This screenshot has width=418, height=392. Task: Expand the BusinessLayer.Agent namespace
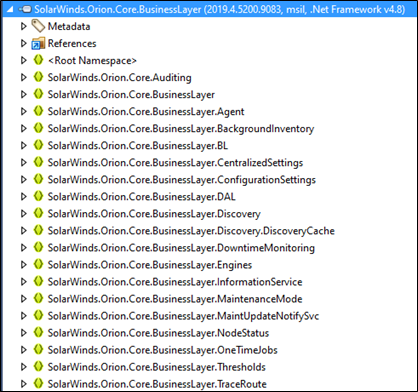coord(23,111)
